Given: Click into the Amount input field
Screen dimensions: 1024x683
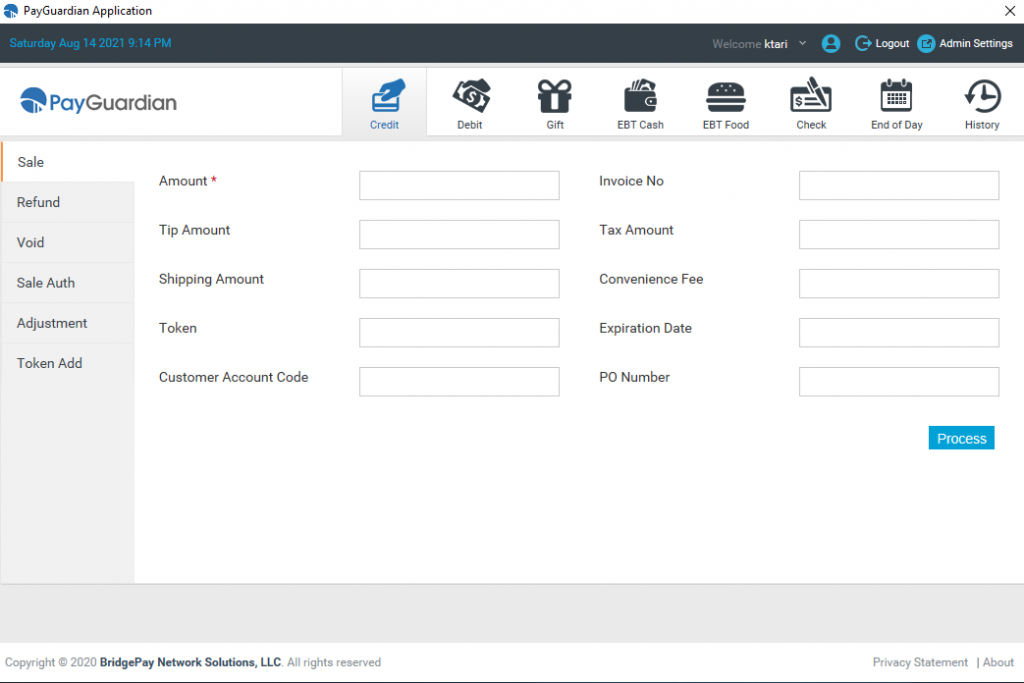Looking at the screenshot, I should coord(459,186).
